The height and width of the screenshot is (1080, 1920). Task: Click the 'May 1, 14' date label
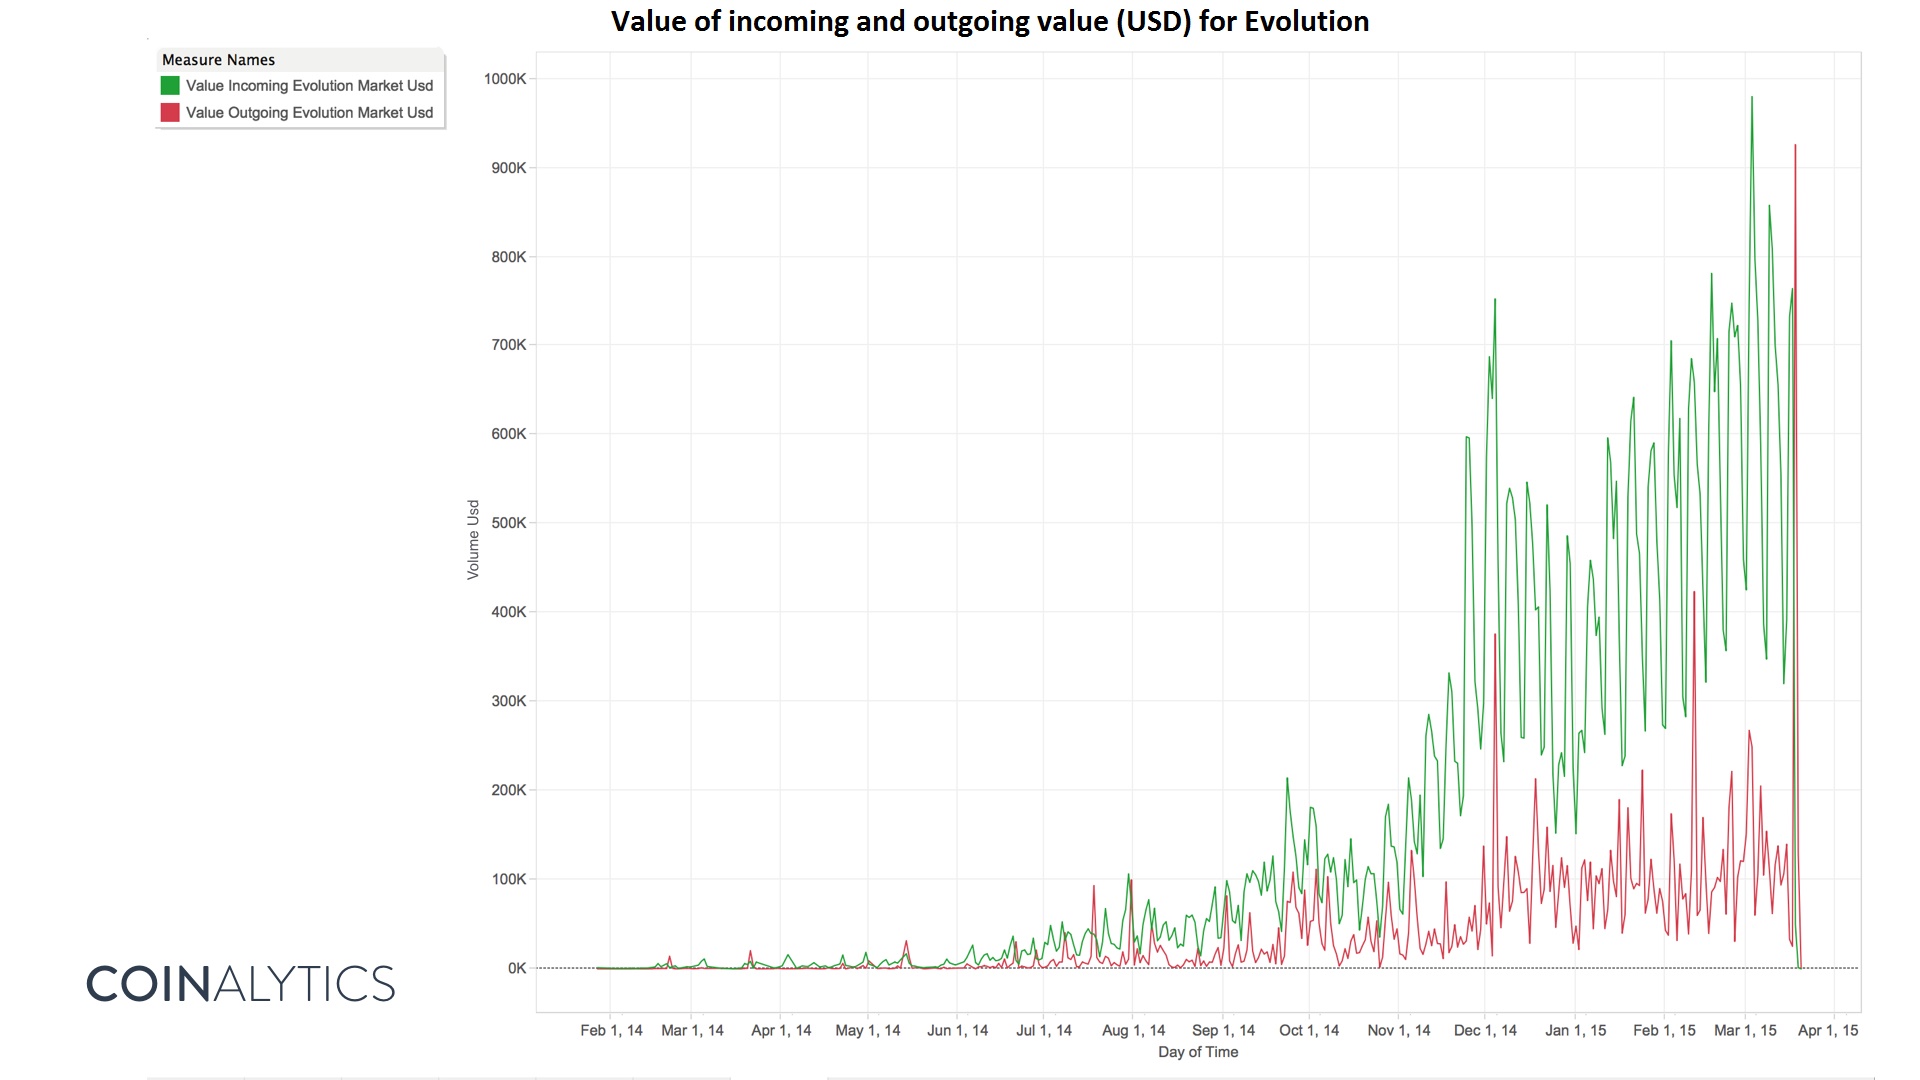point(868,1030)
